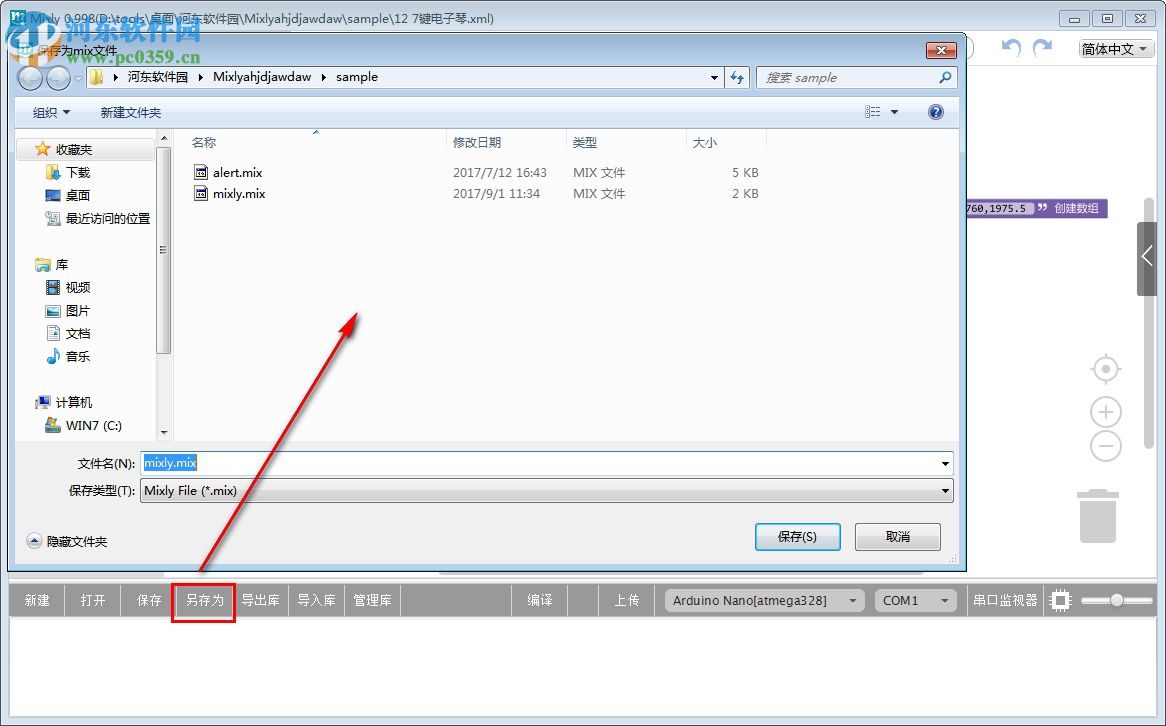Click the center-workspace crosshair icon

[x=1105, y=368]
